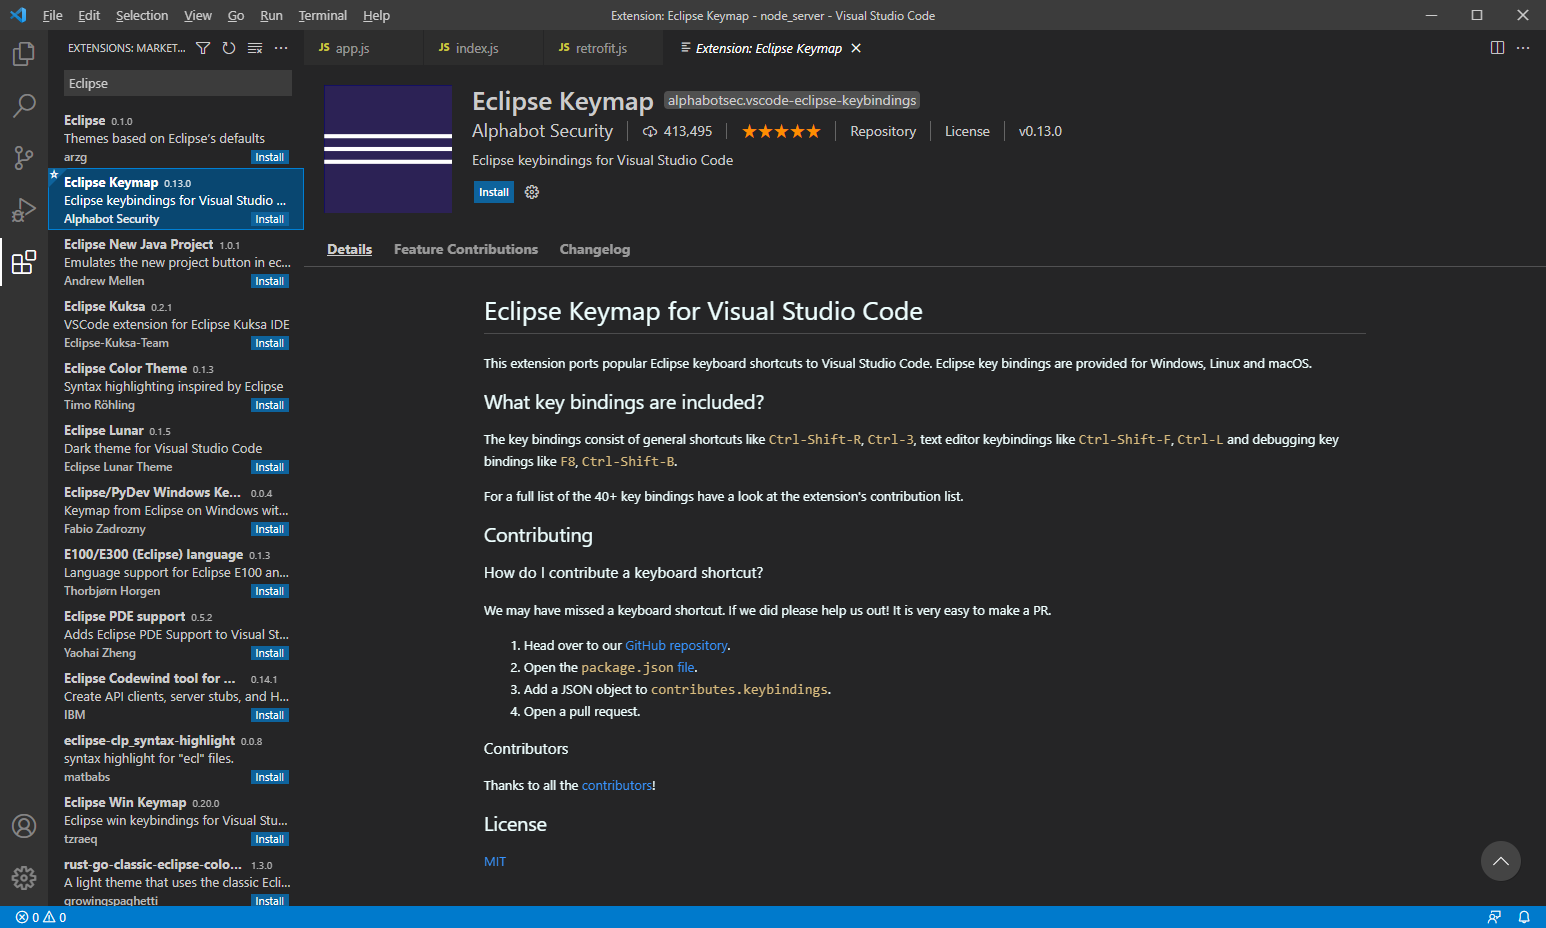Open the View menu
Screen dimensions: 1546x928
click(198, 15)
